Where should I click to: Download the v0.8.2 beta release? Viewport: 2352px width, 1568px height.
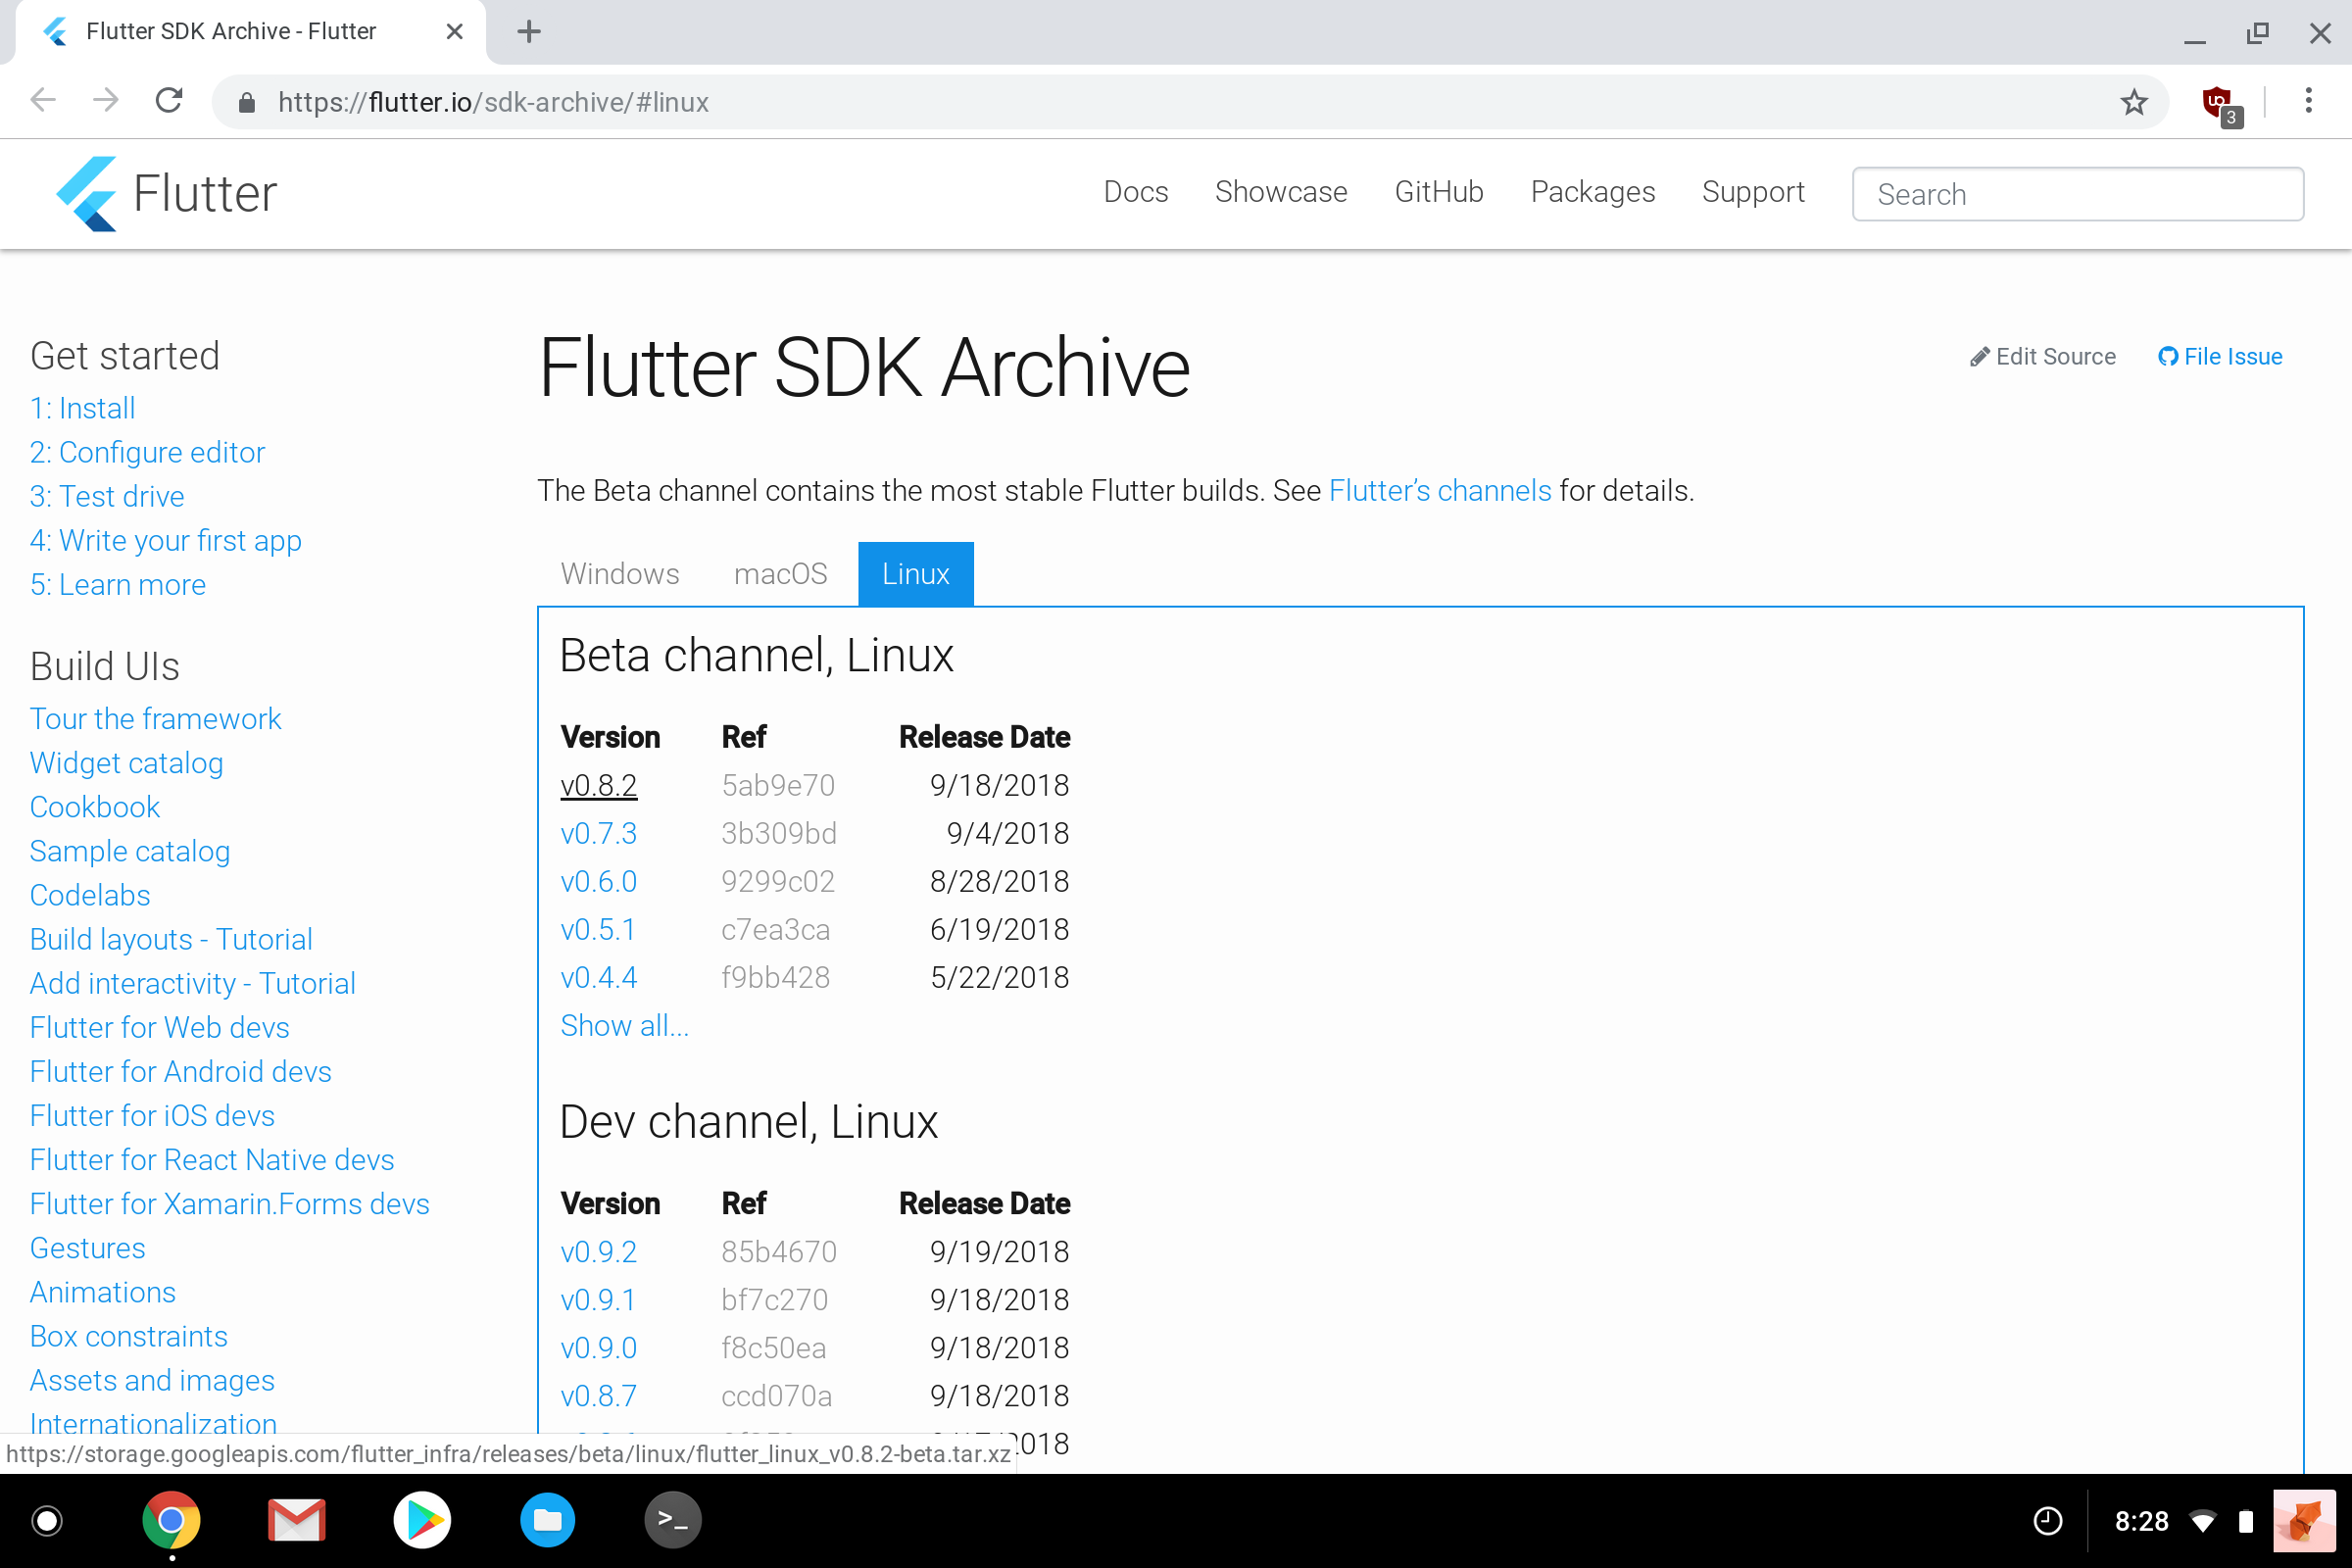click(599, 785)
